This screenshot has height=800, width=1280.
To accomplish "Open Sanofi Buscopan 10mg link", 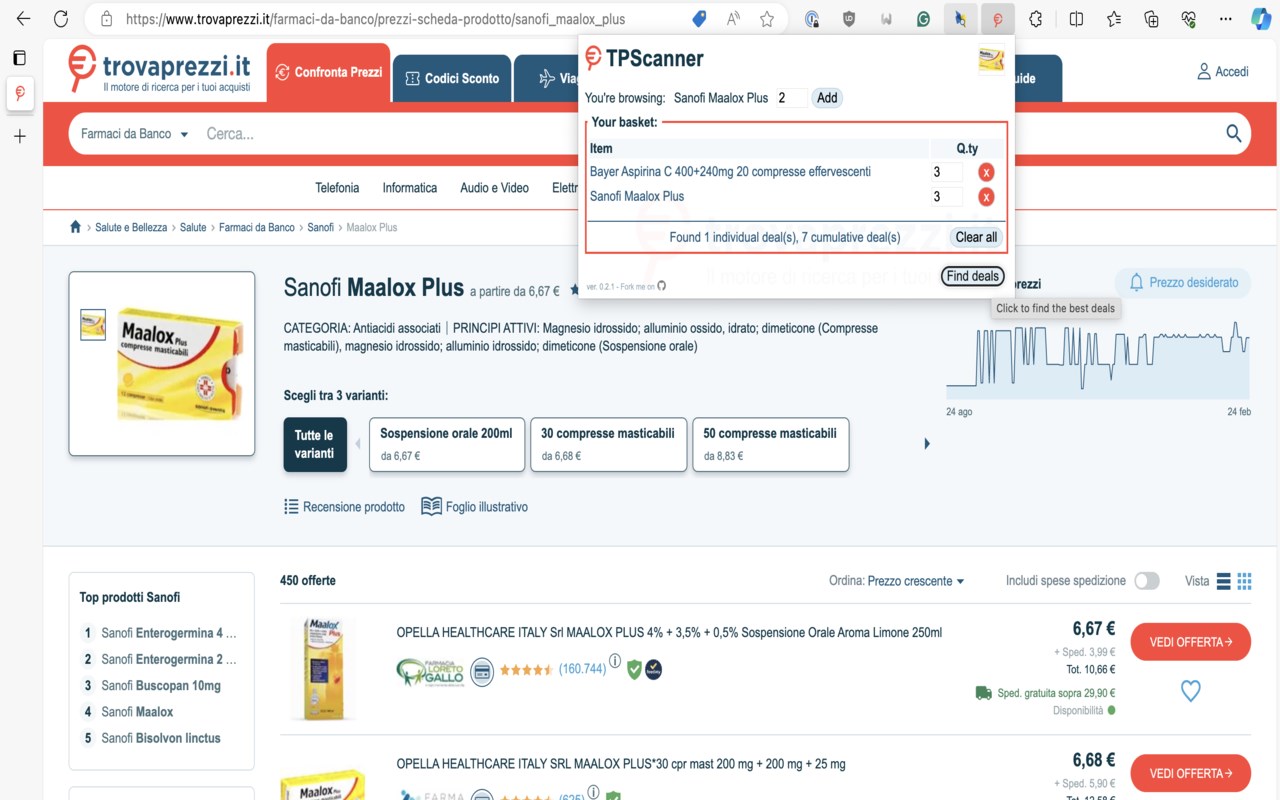I will 161,686.
